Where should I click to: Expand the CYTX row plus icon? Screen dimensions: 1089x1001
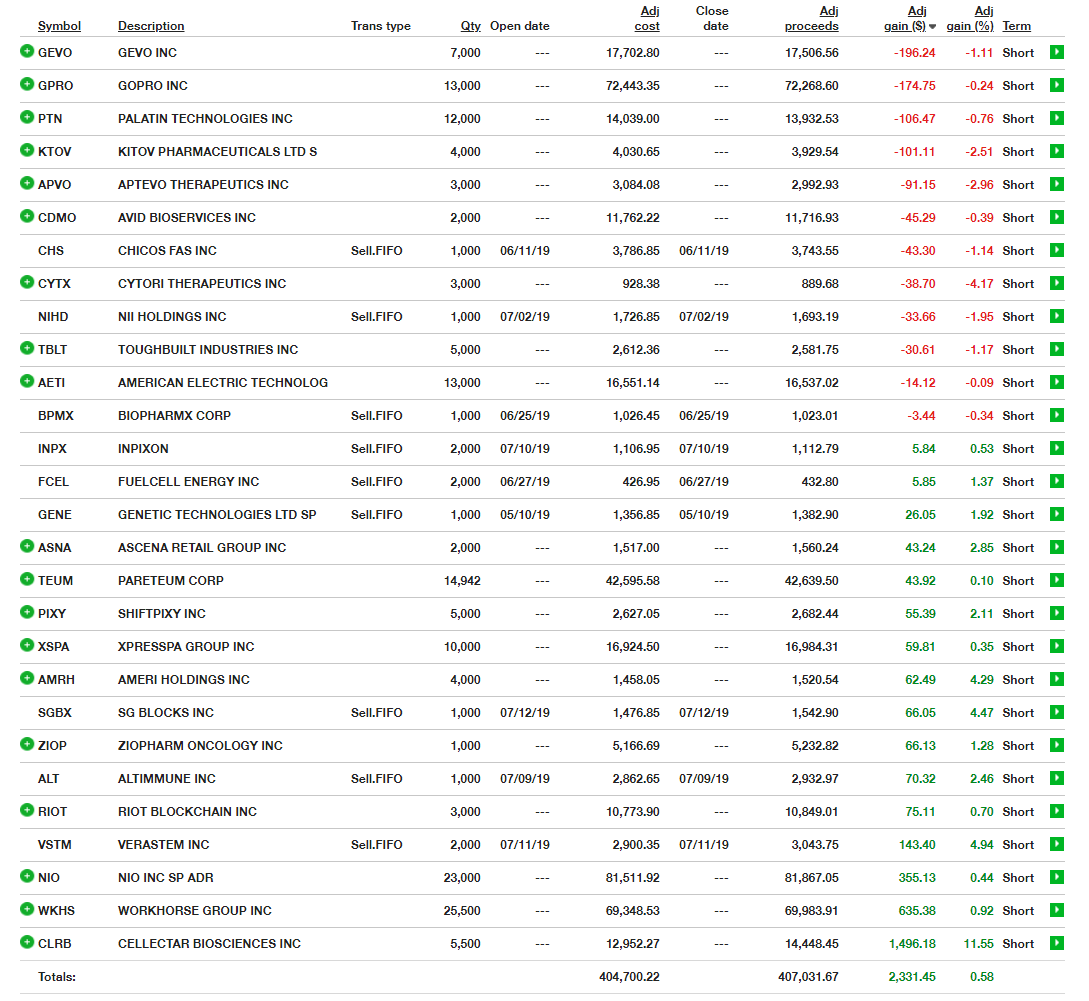[27, 282]
